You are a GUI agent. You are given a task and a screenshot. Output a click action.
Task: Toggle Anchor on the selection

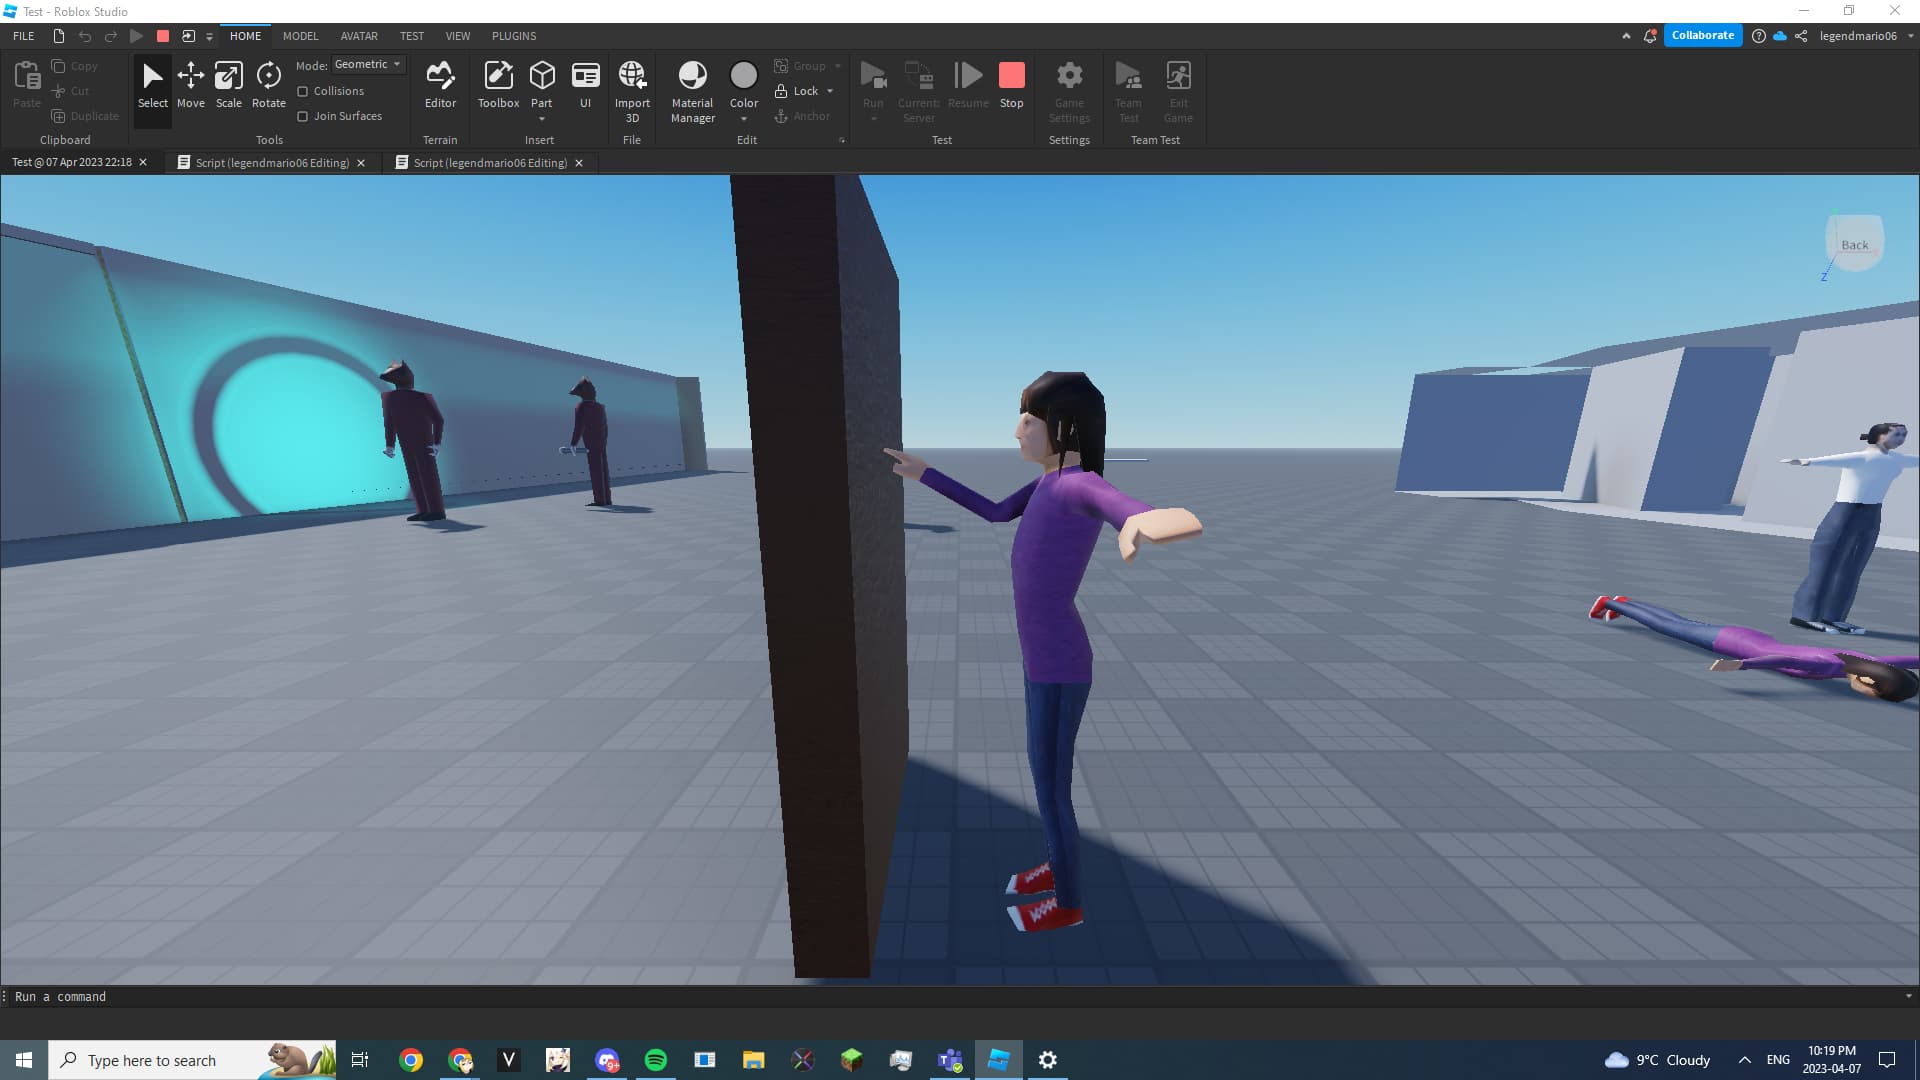pos(803,115)
